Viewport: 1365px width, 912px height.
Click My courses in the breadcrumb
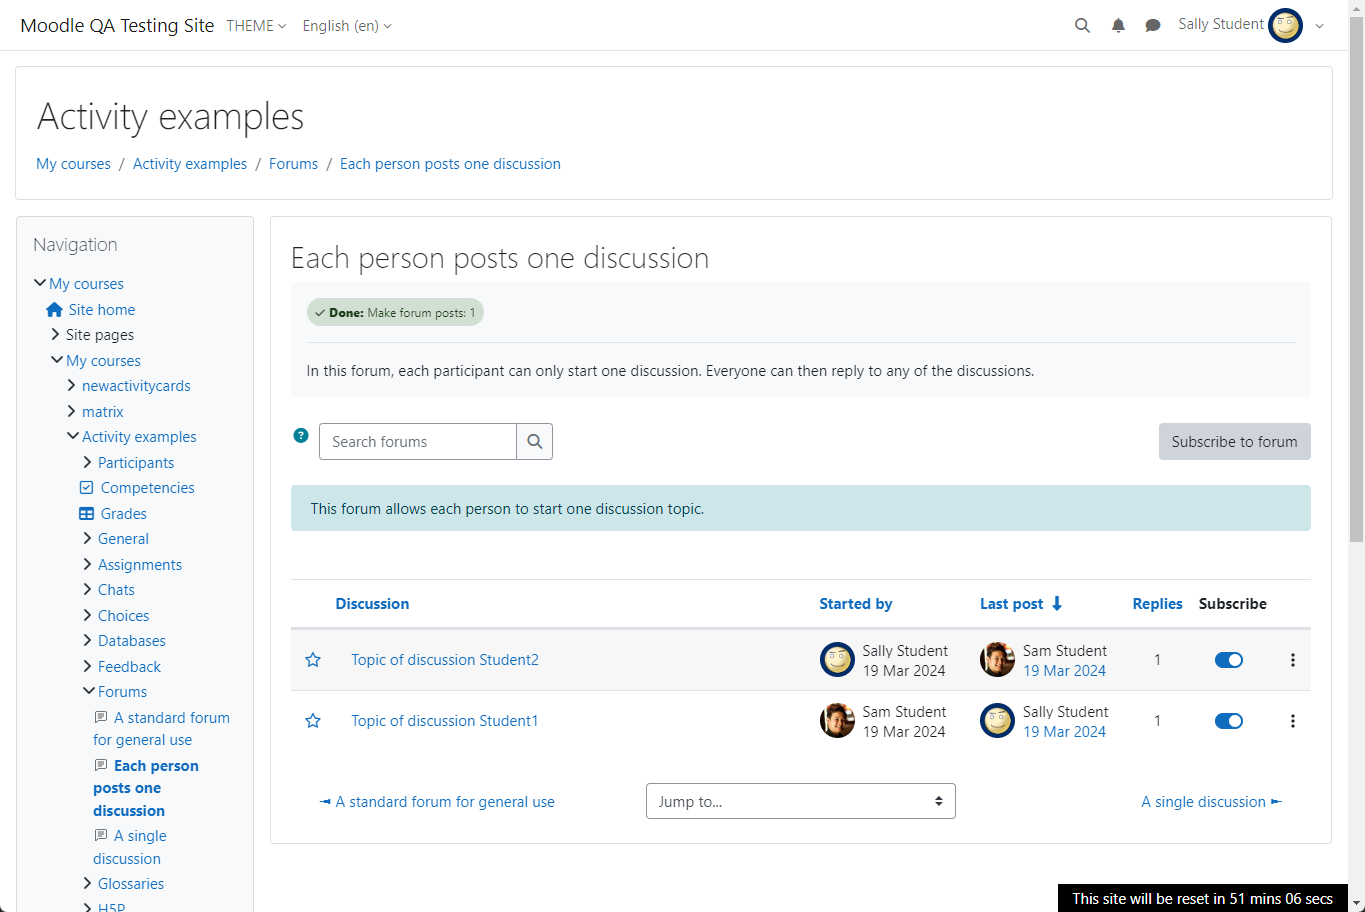point(73,164)
